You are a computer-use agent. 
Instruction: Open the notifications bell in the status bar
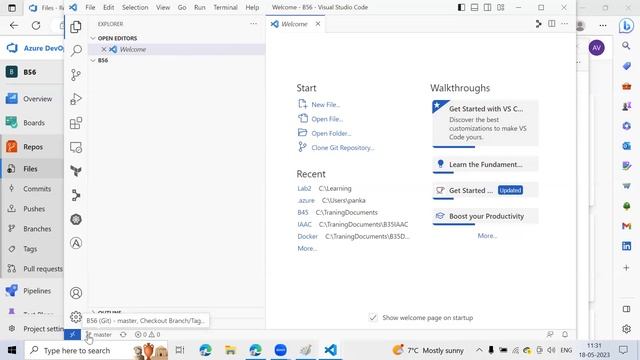tap(565, 334)
